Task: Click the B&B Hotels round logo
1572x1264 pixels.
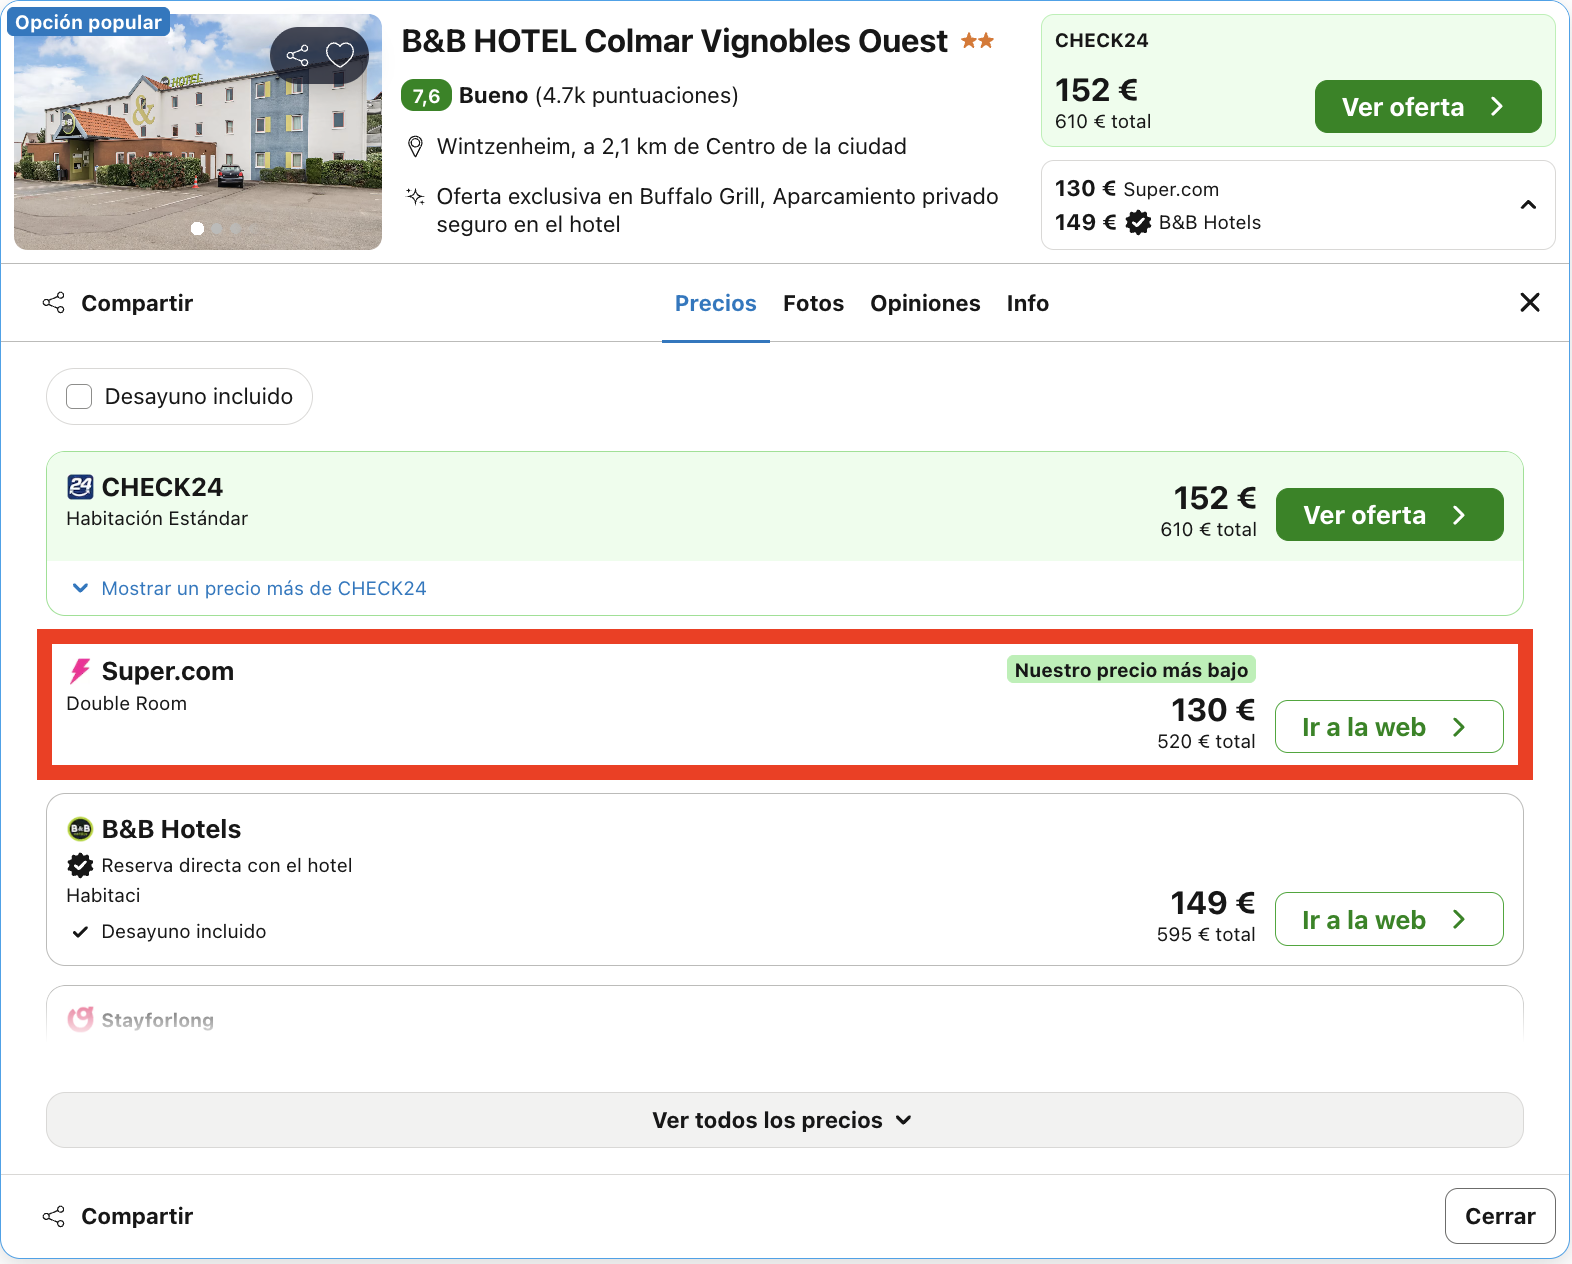Action: point(80,829)
